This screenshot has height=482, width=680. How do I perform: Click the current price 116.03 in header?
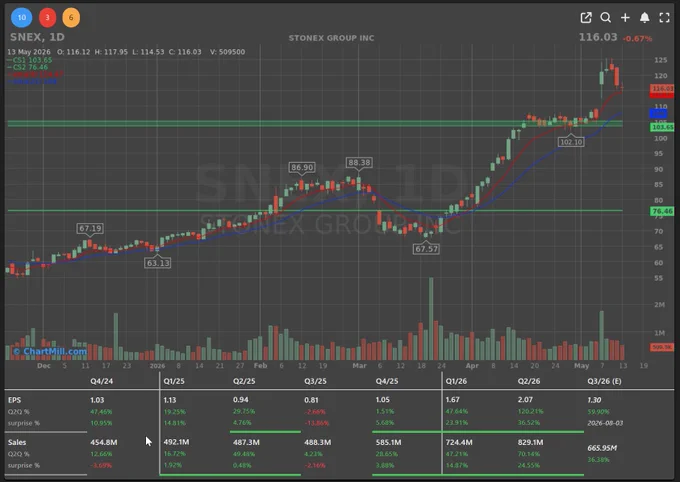(x=598, y=37)
